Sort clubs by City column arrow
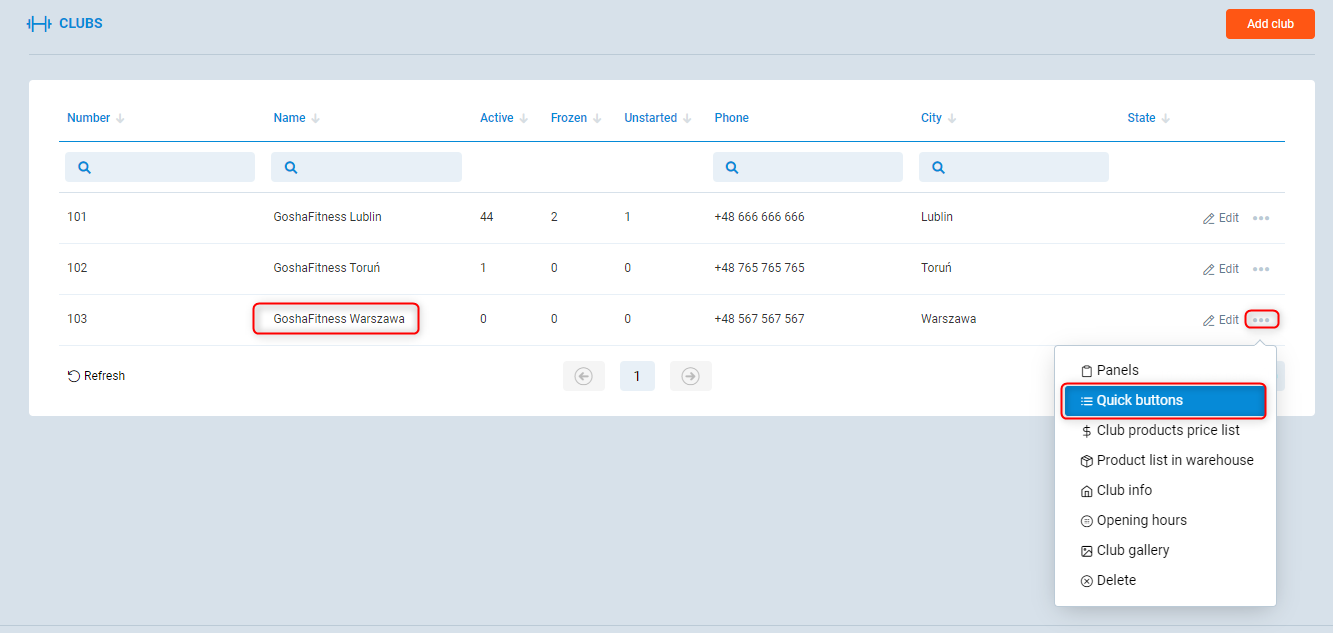This screenshot has height=633, width=1333. coord(952,118)
